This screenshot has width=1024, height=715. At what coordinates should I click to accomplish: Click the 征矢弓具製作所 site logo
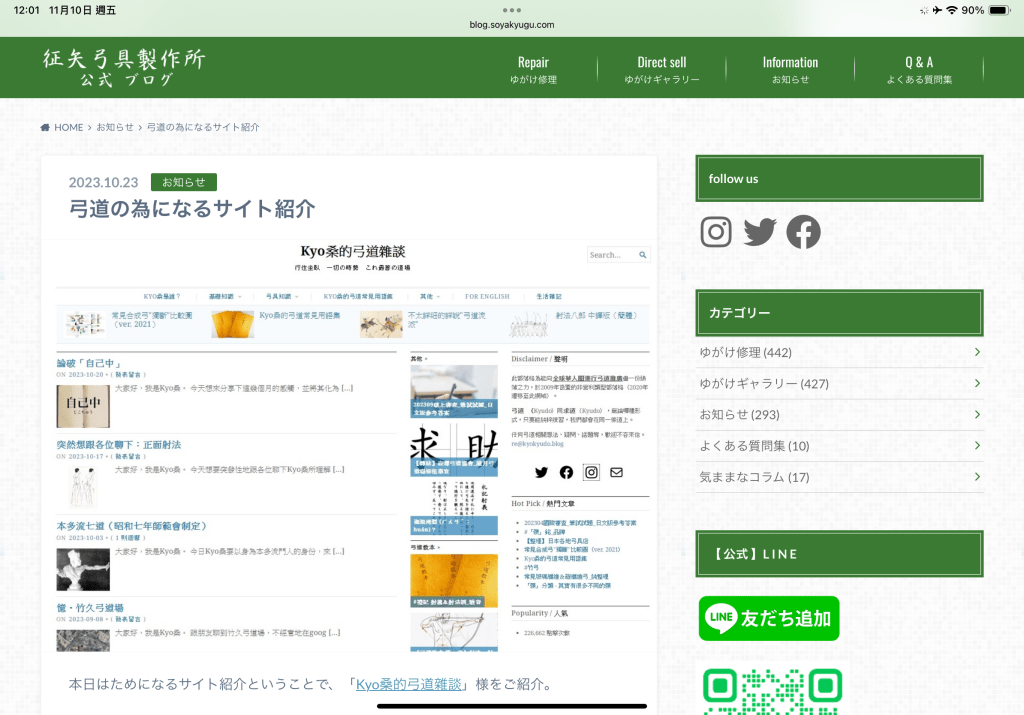click(x=124, y=68)
